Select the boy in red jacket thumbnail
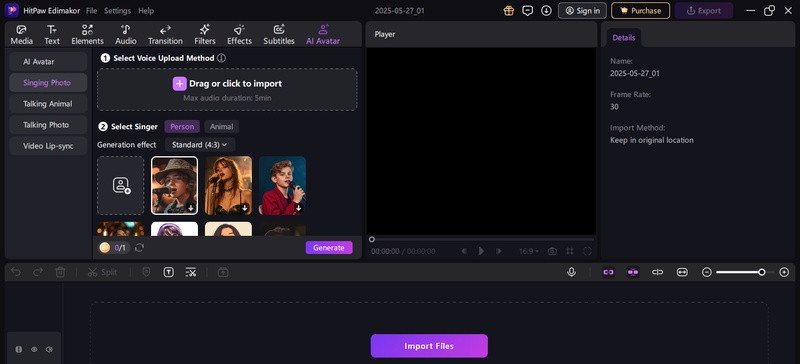 pos(282,185)
